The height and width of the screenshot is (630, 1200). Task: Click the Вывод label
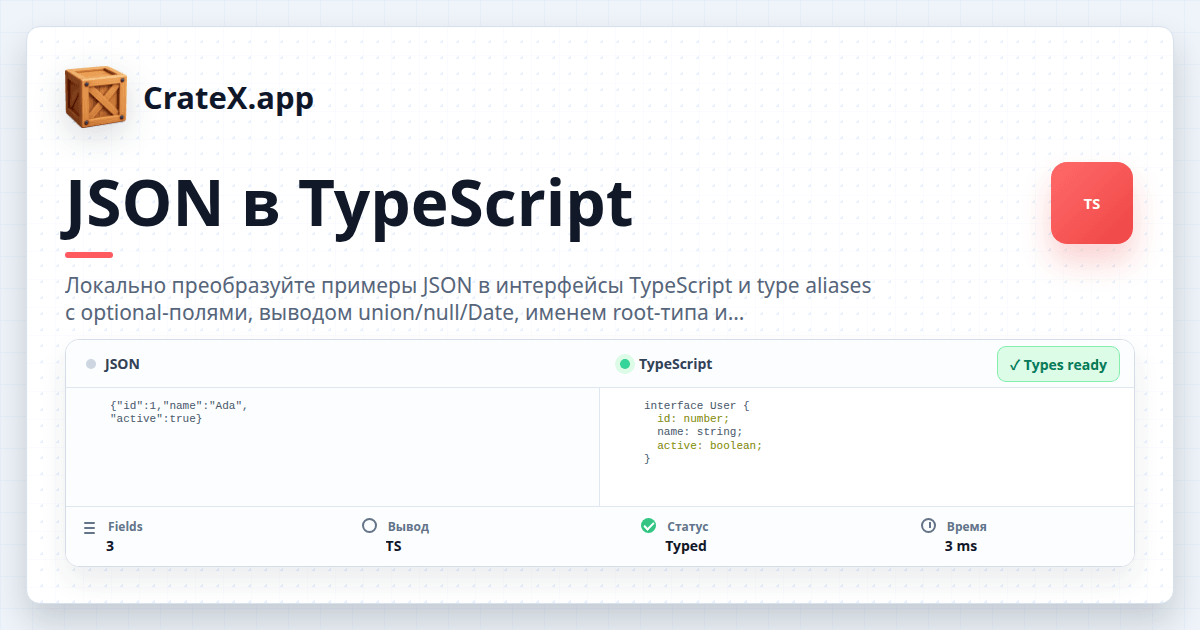pos(408,526)
